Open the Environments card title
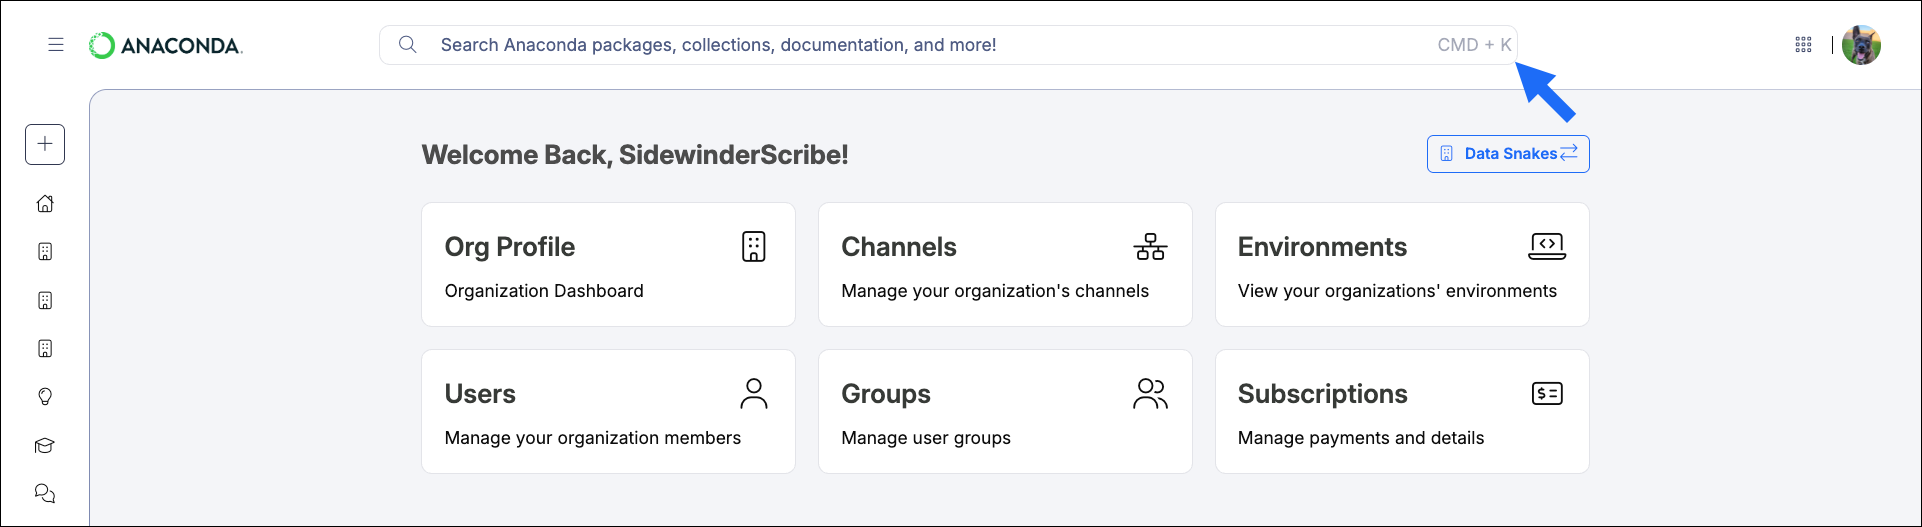 click(x=1322, y=247)
